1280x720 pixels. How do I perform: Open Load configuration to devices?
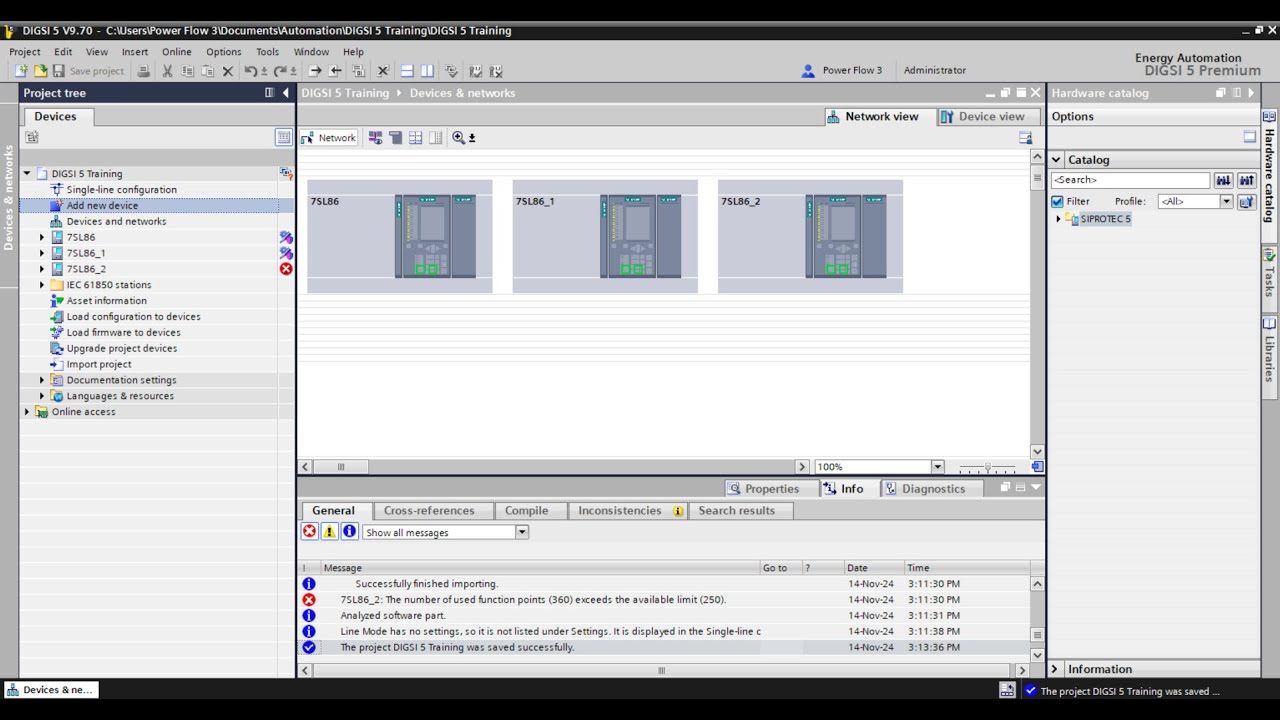pyautogui.click(x=133, y=317)
